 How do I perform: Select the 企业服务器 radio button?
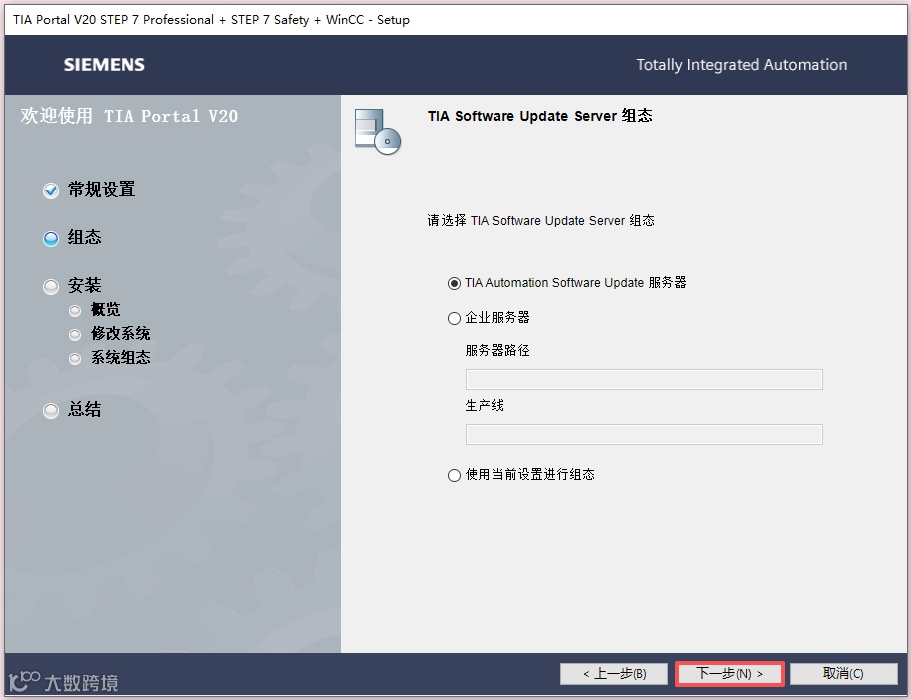coord(454,318)
